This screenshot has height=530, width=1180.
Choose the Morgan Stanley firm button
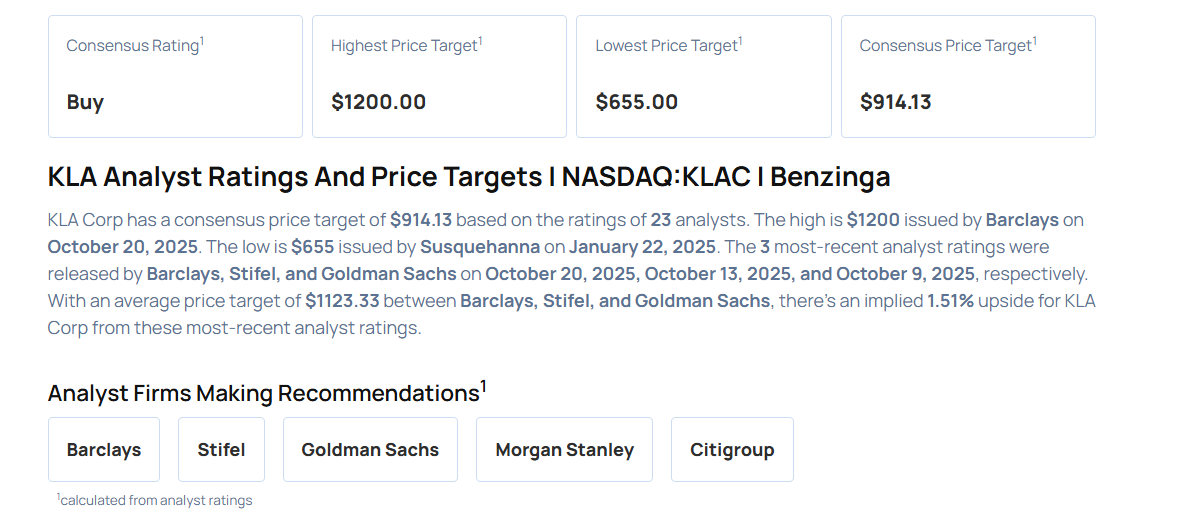pyautogui.click(x=564, y=450)
